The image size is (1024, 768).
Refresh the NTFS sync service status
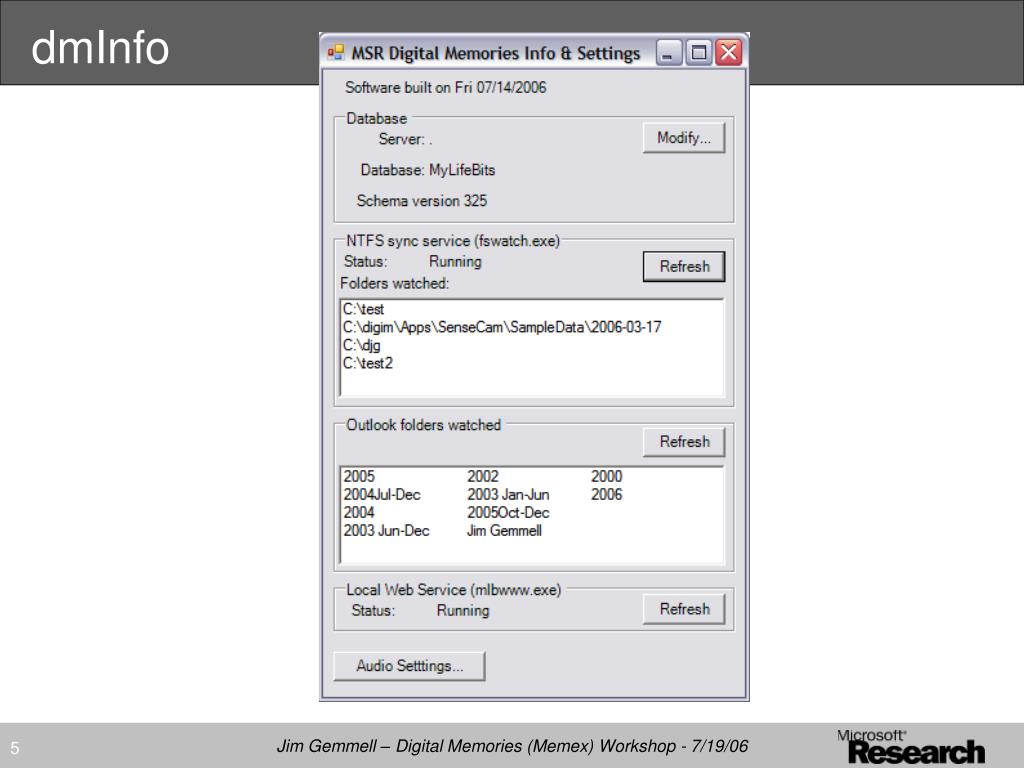(x=684, y=267)
